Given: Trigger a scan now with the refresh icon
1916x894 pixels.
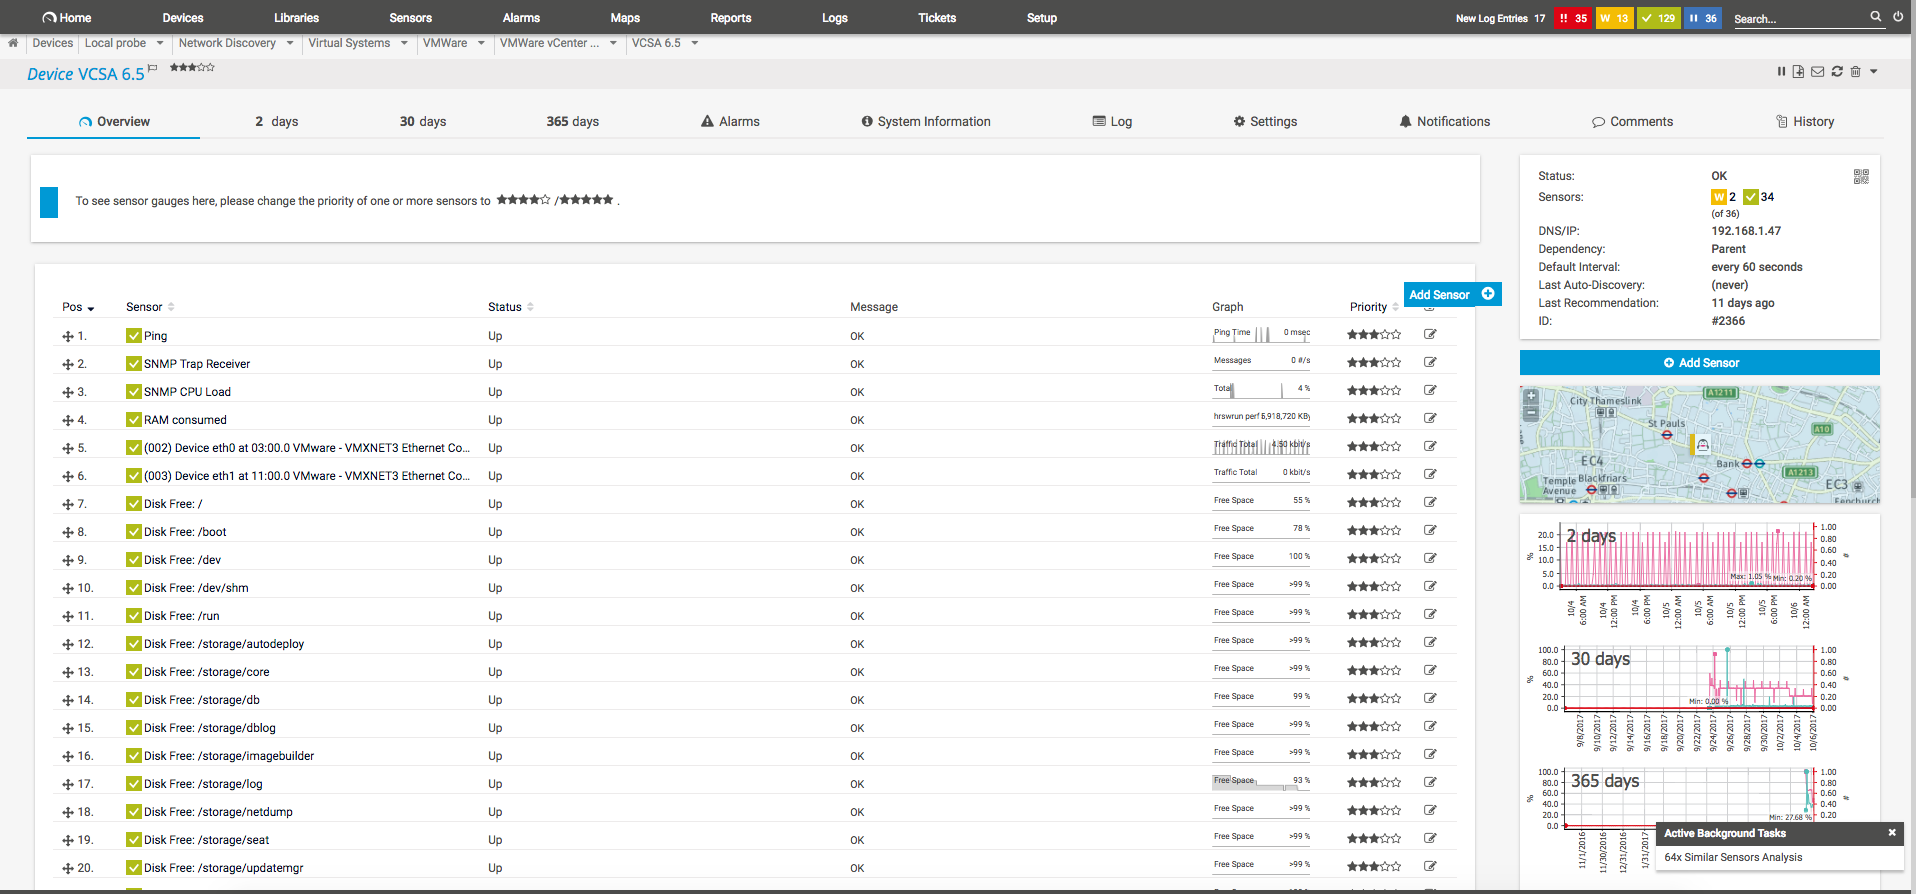Looking at the screenshot, I should coord(1837,72).
